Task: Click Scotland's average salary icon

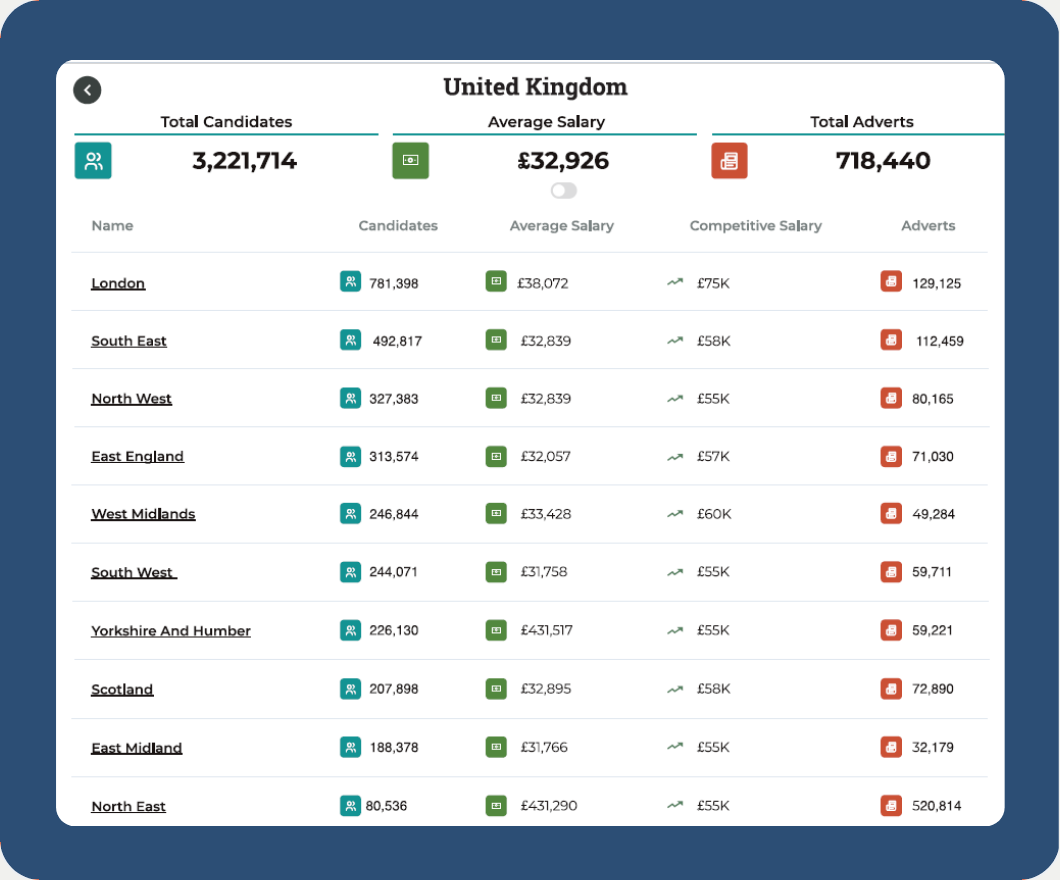Action: click(496, 689)
